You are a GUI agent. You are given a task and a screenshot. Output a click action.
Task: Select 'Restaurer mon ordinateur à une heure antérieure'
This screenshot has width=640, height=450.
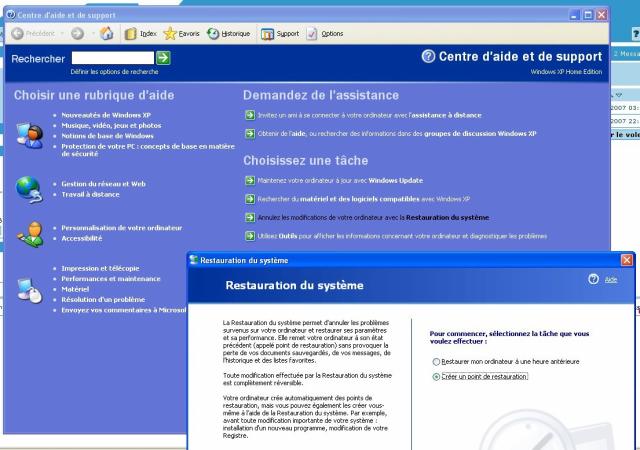point(506,362)
